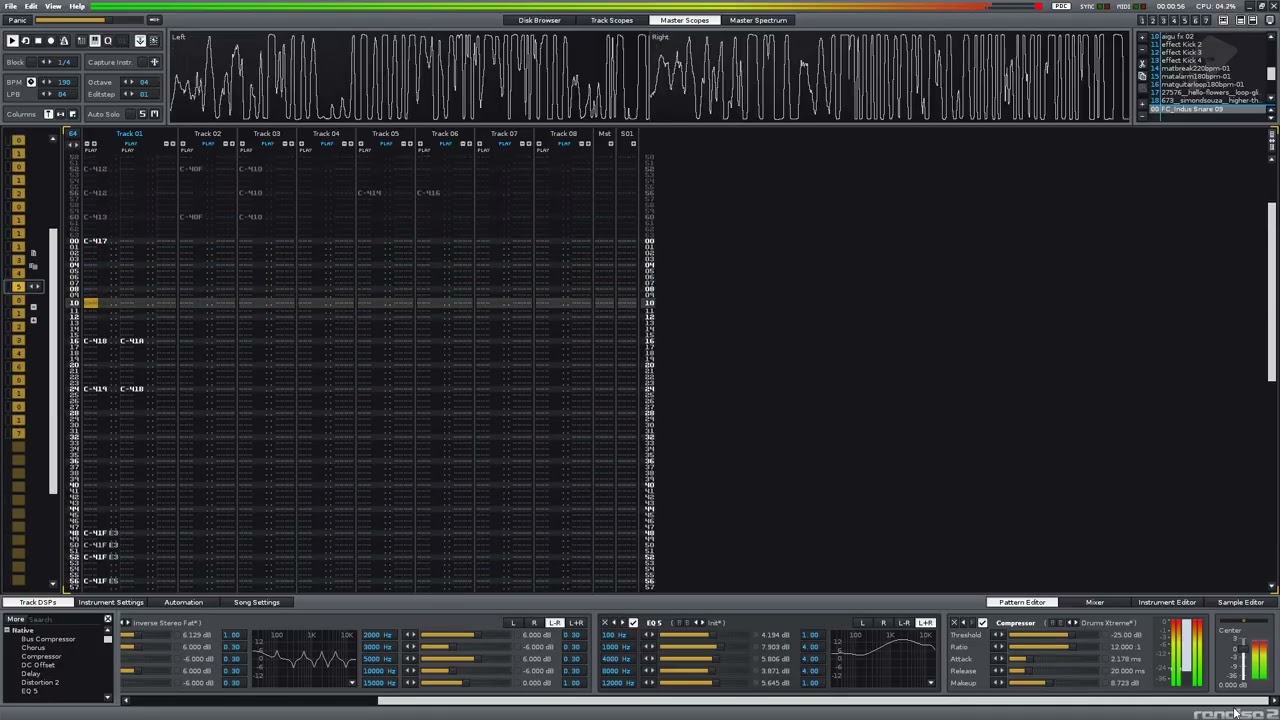Select Chorus in DSP list

(x=33, y=648)
